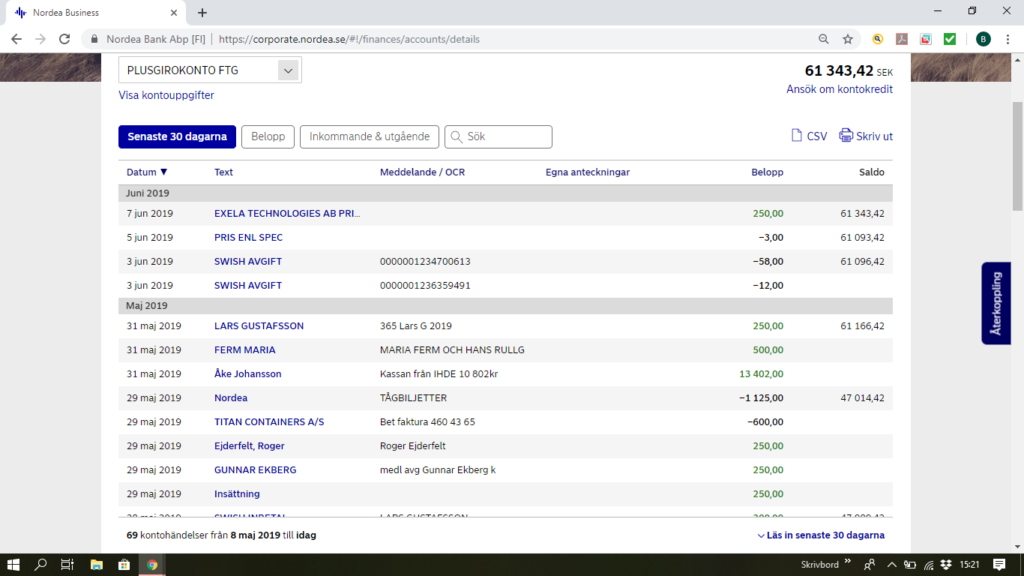This screenshot has width=1024, height=576.
Task: Open SWISH AVGIFT transaction with OCR 0000001236359491
Action: coord(248,285)
